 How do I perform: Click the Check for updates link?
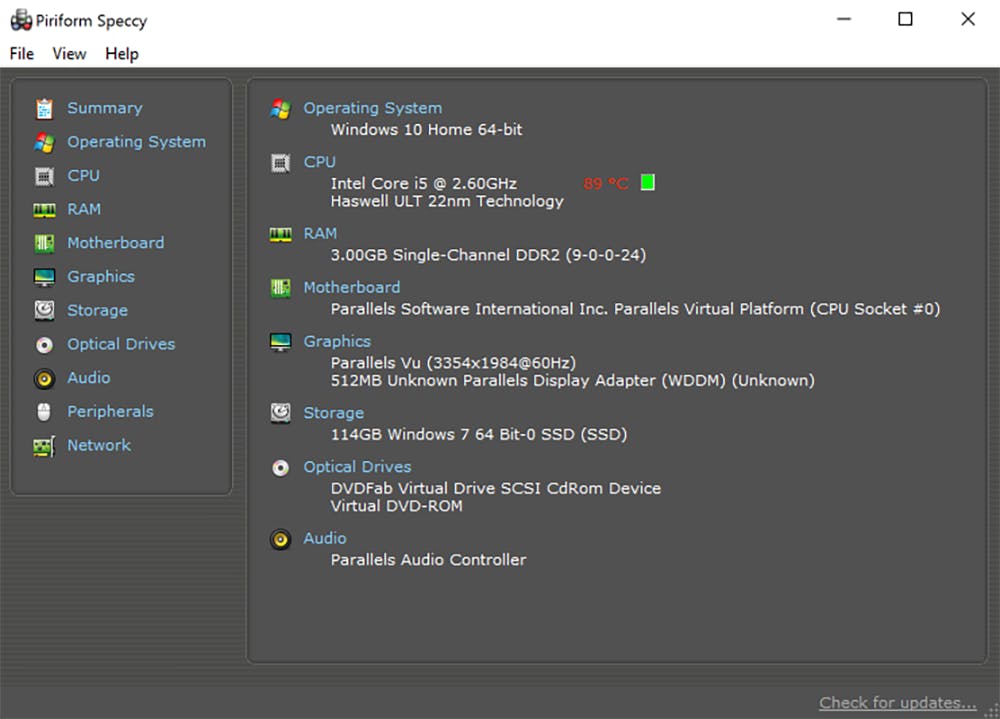897,703
